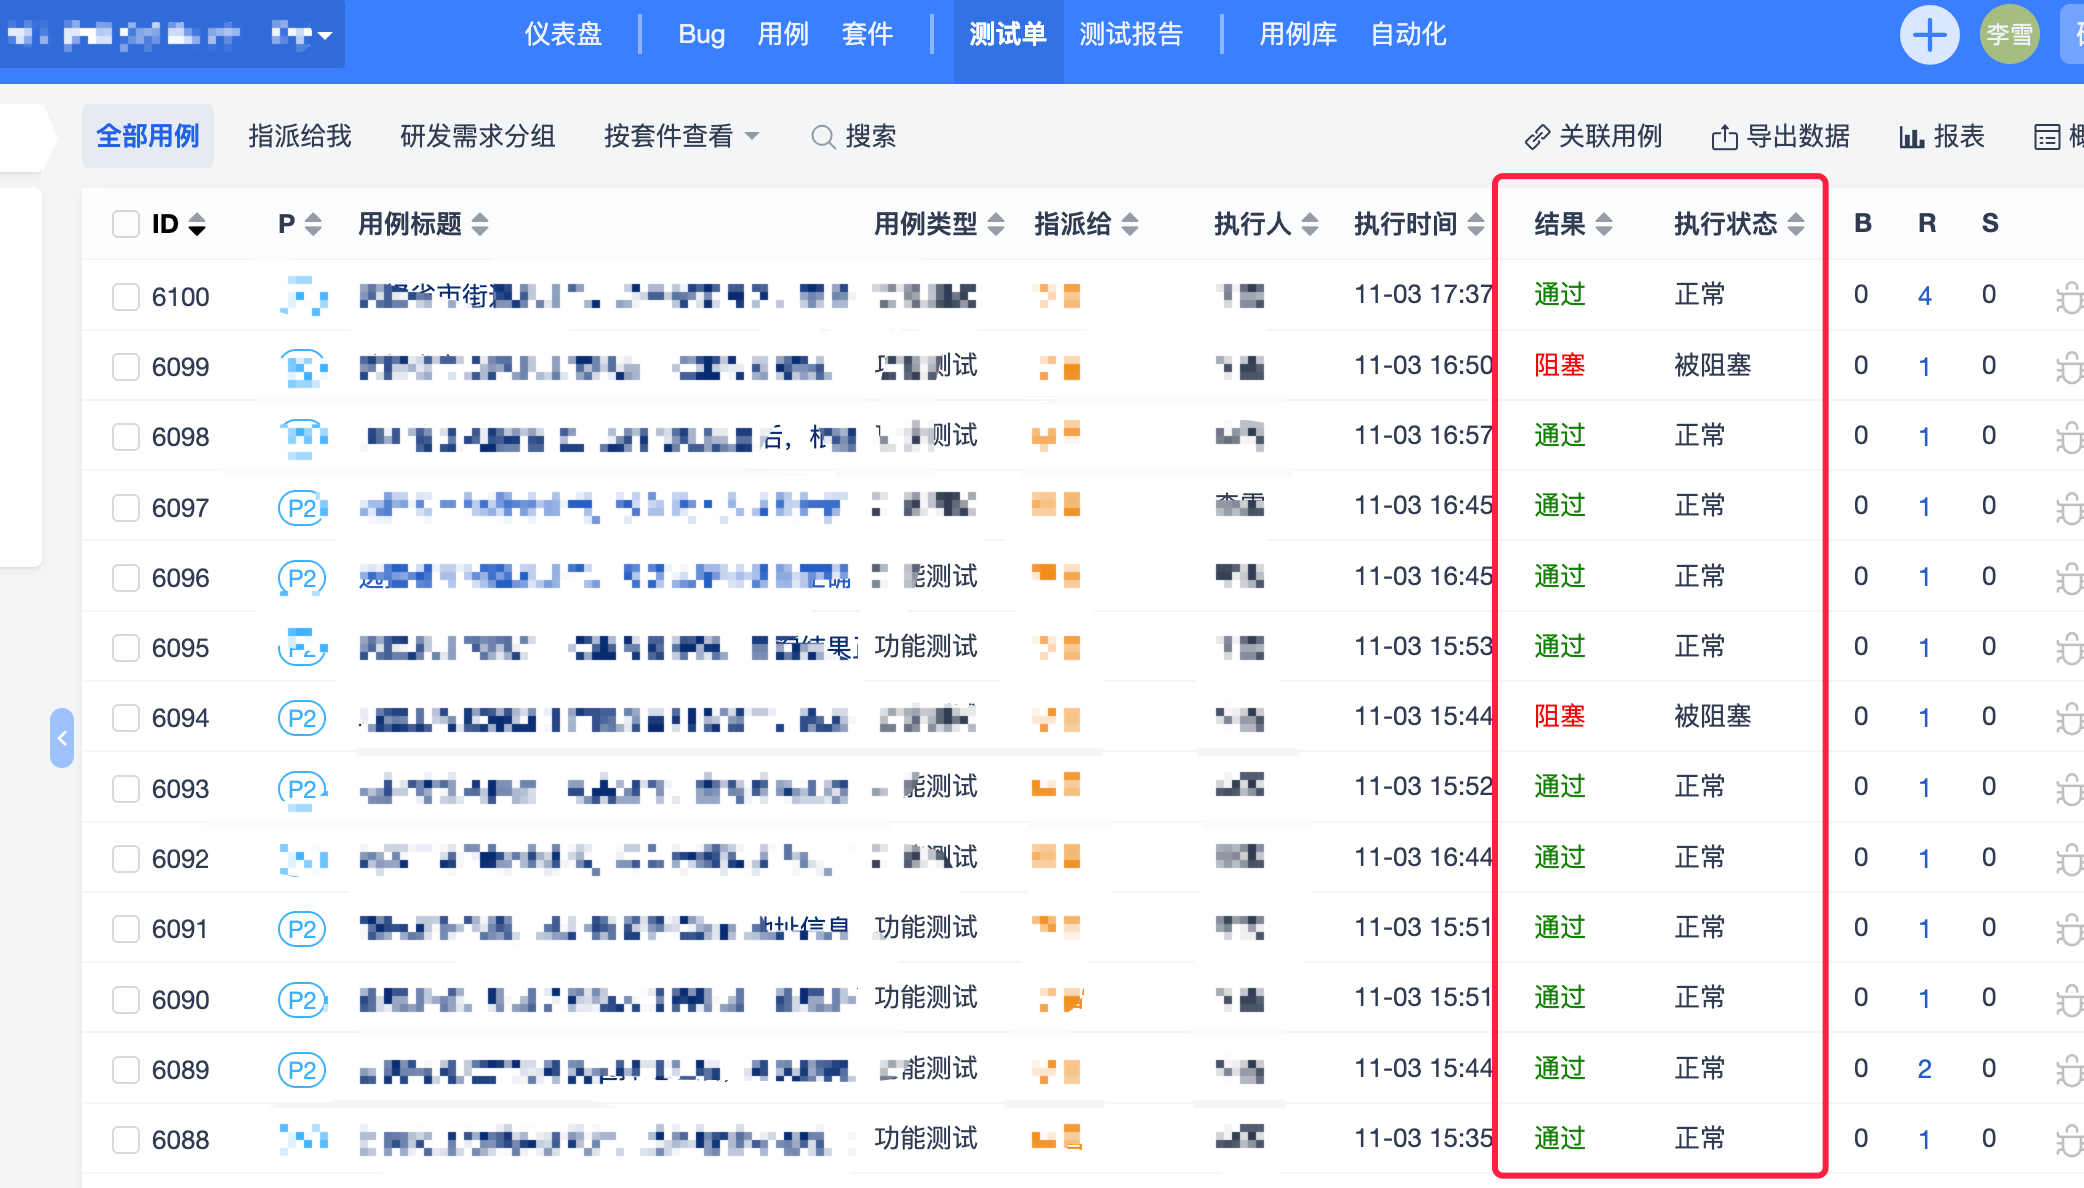Screen dimensions: 2084x1188
Task: Expand the 按套件查看 dropdown
Action: point(681,136)
